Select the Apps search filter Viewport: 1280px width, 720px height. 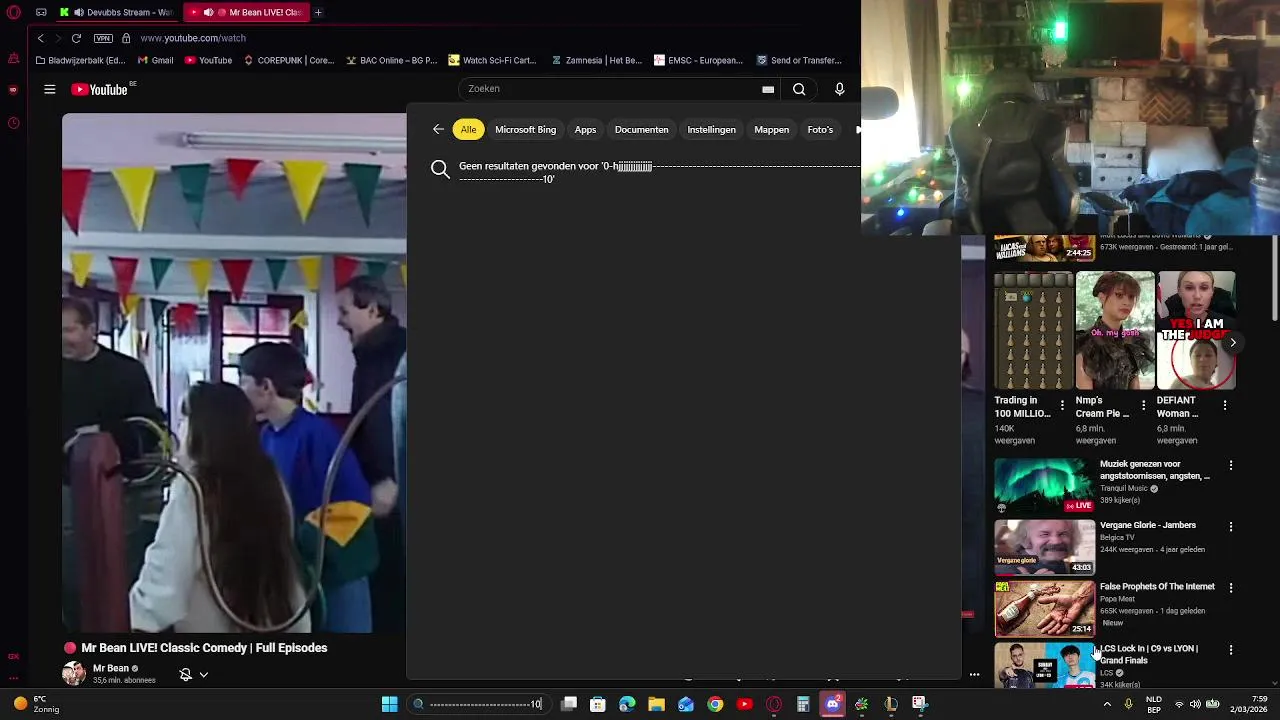click(x=585, y=129)
